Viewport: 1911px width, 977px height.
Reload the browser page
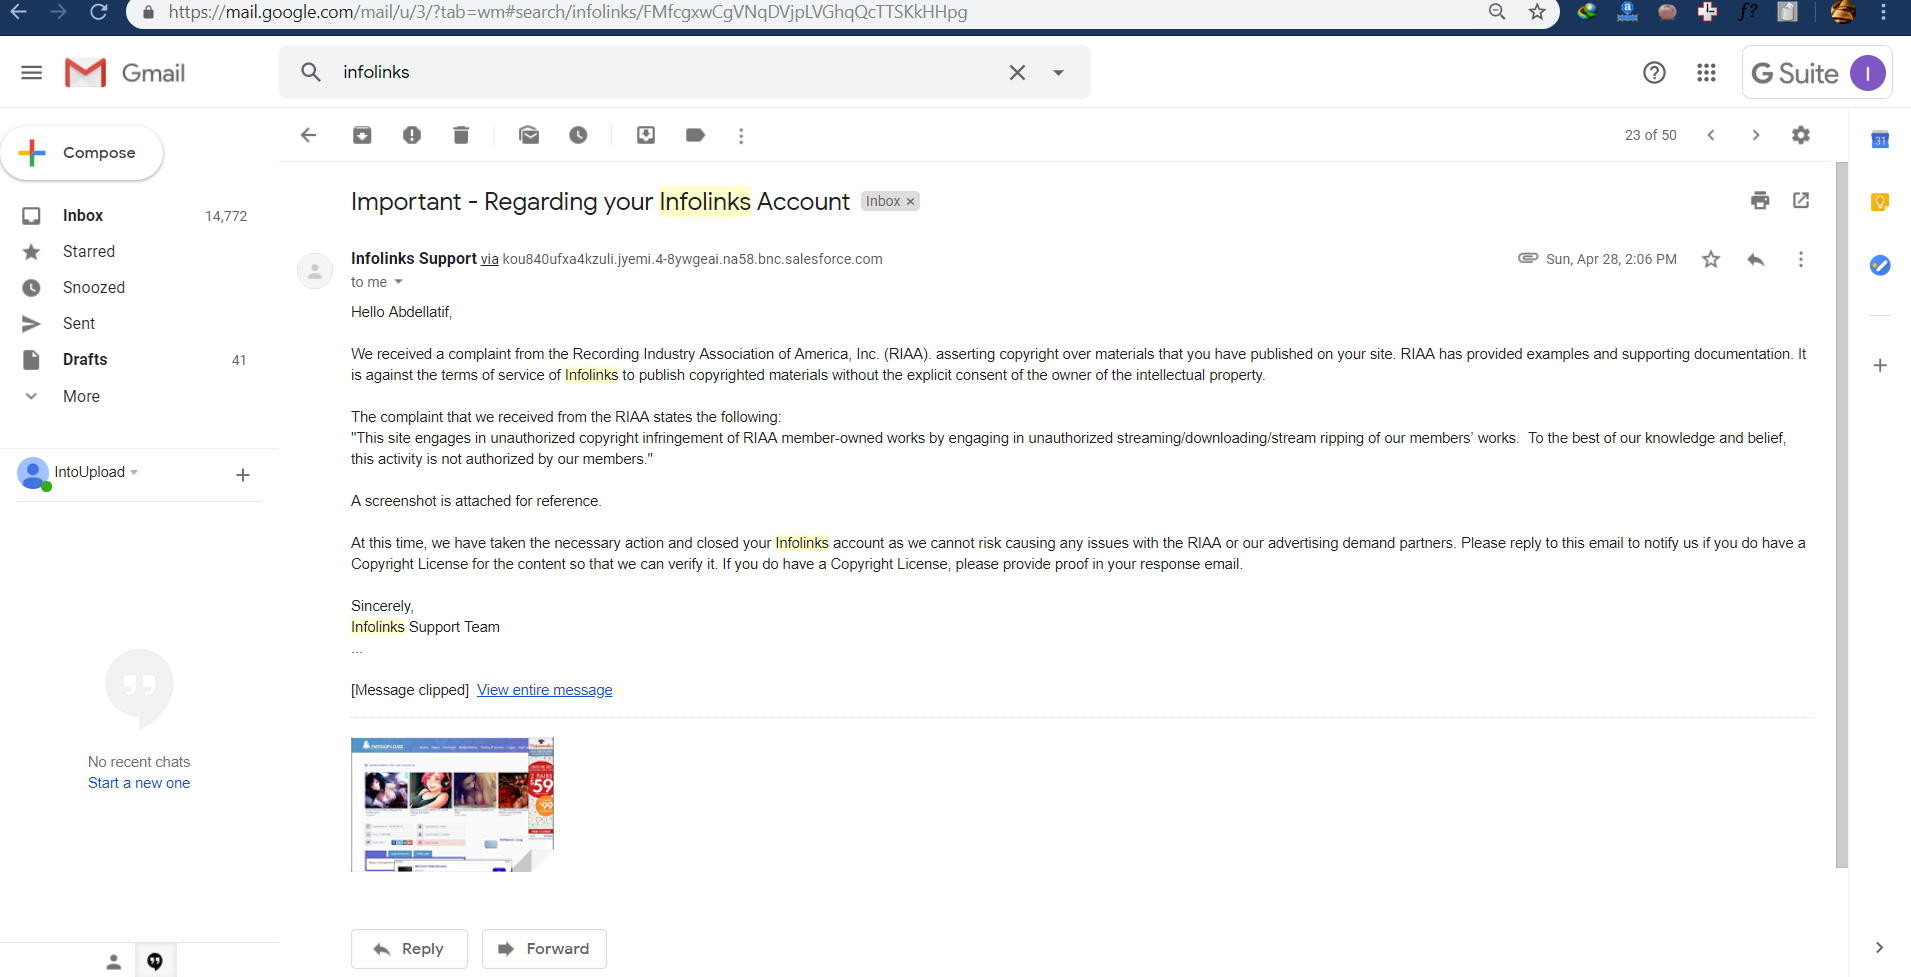point(98,12)
